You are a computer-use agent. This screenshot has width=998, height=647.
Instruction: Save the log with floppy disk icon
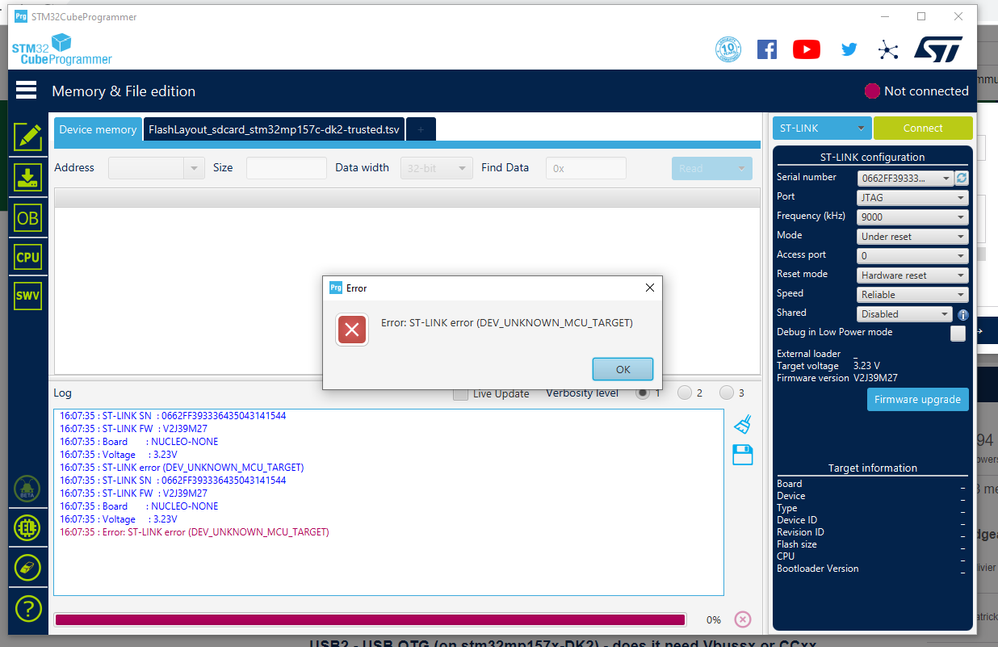[x=743, y=455]
